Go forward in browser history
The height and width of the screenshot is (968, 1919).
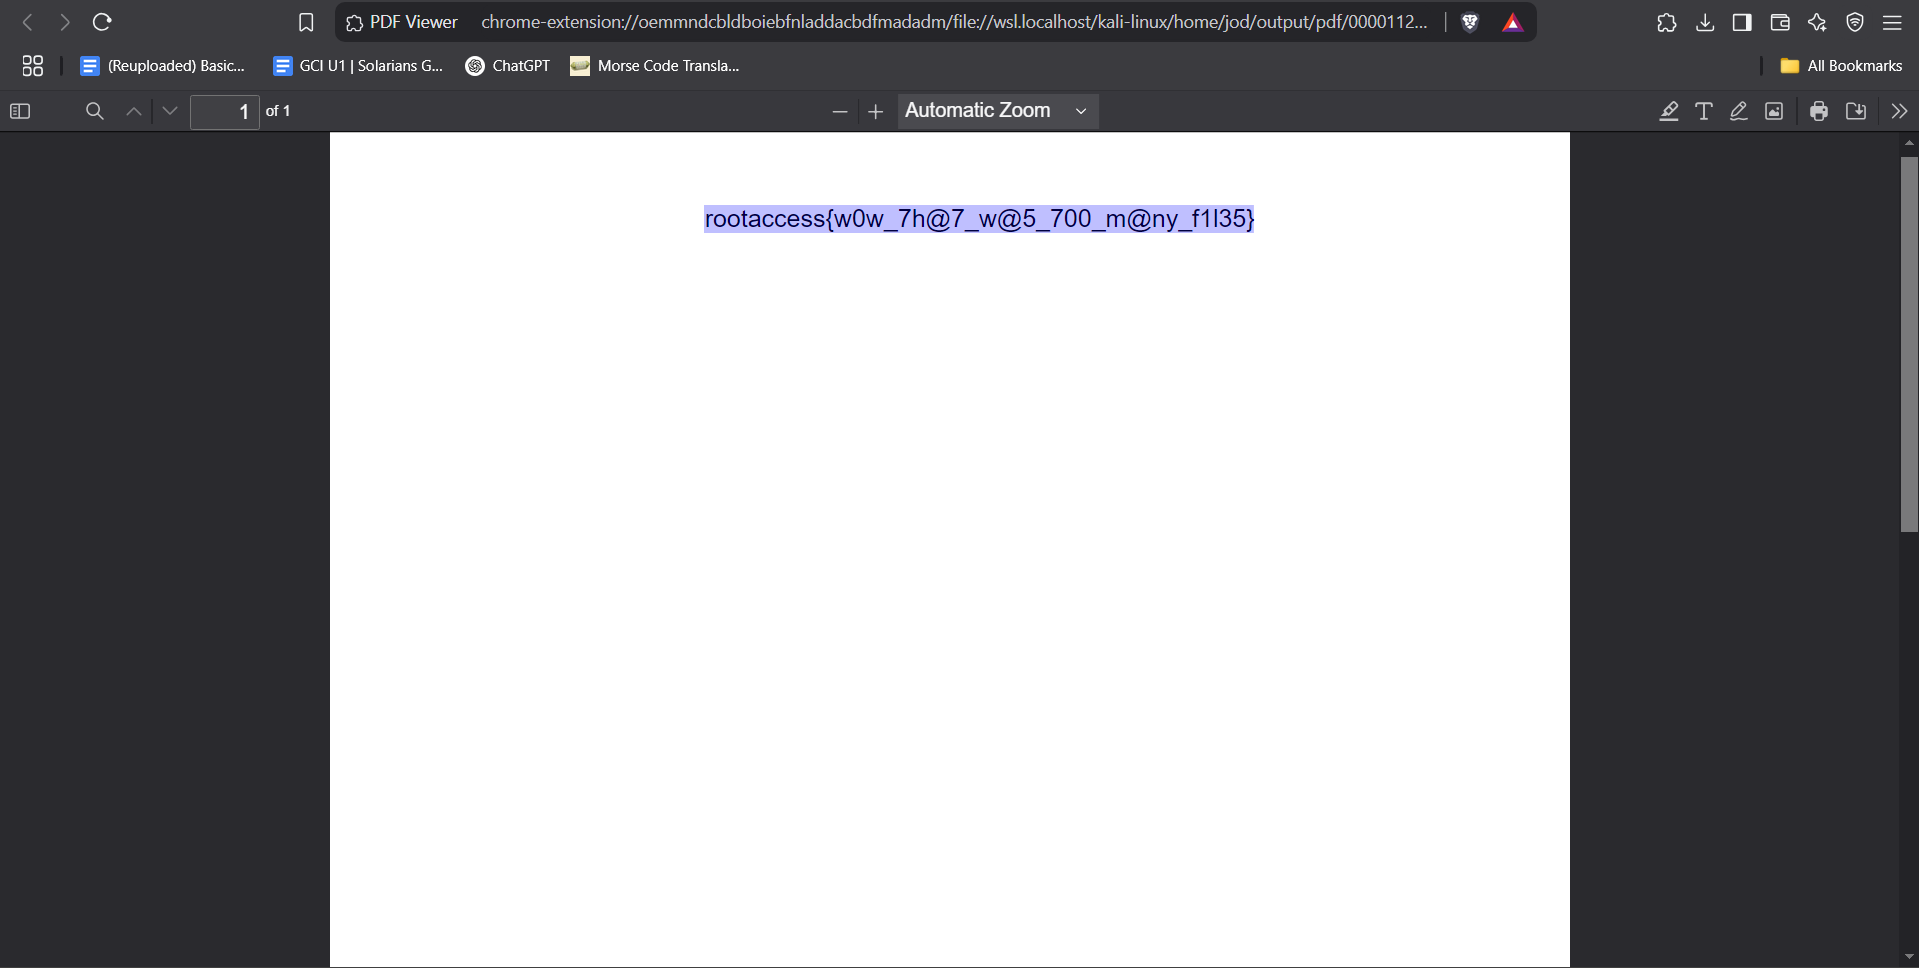point(65,22)
